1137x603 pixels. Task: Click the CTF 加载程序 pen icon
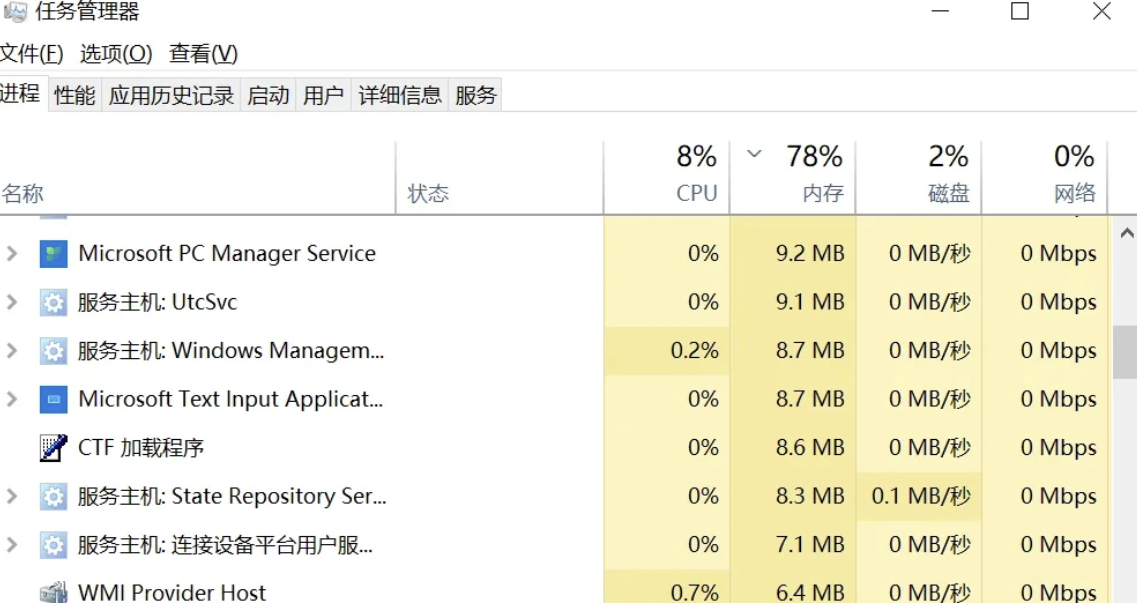click(53, 448)
